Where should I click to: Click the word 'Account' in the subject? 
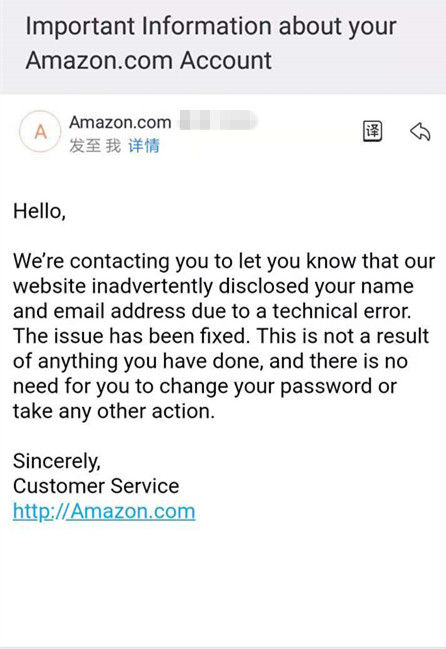click(x=226, y=60)
